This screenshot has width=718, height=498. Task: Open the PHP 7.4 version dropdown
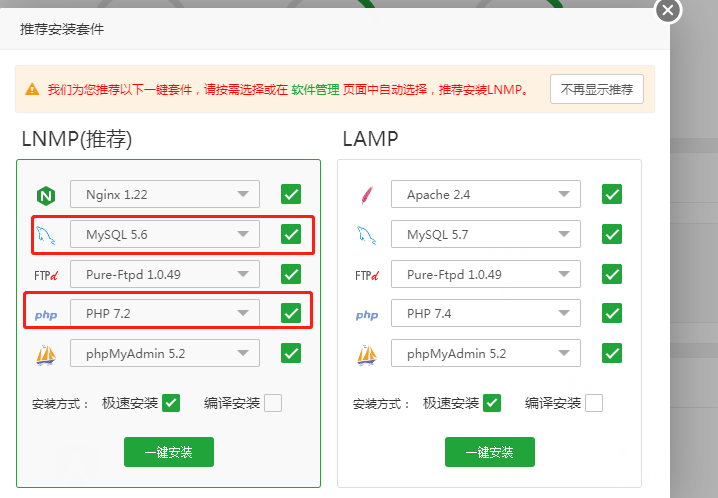point(486,313)
